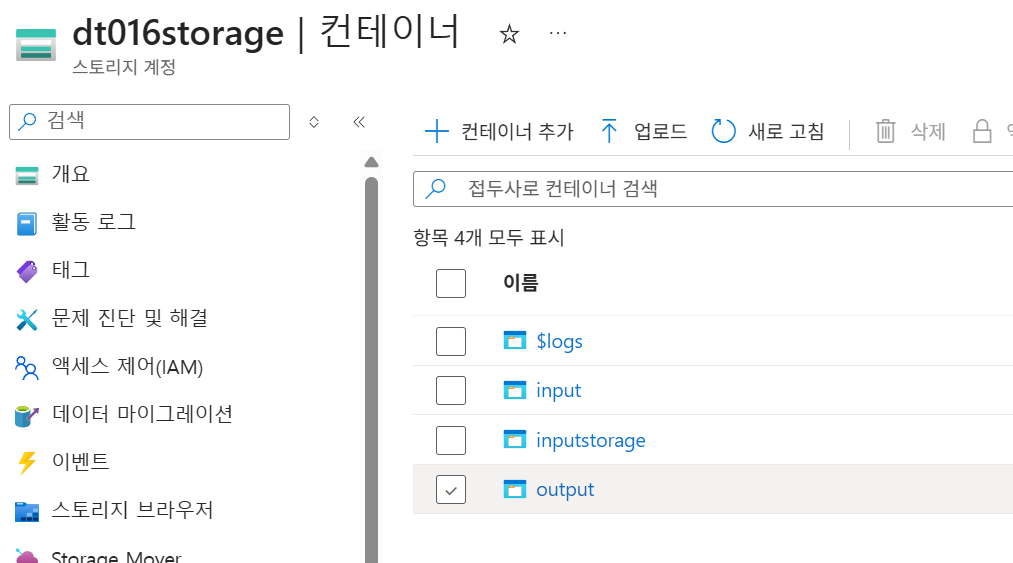Open 데이터 마이그레이션 menu item
1013x563 pixels.
click(142, 414)
